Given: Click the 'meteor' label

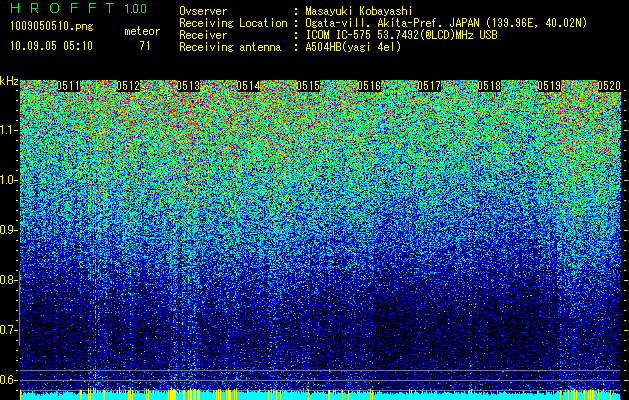Looking at the screenshot, I should [x=142, y=31].
